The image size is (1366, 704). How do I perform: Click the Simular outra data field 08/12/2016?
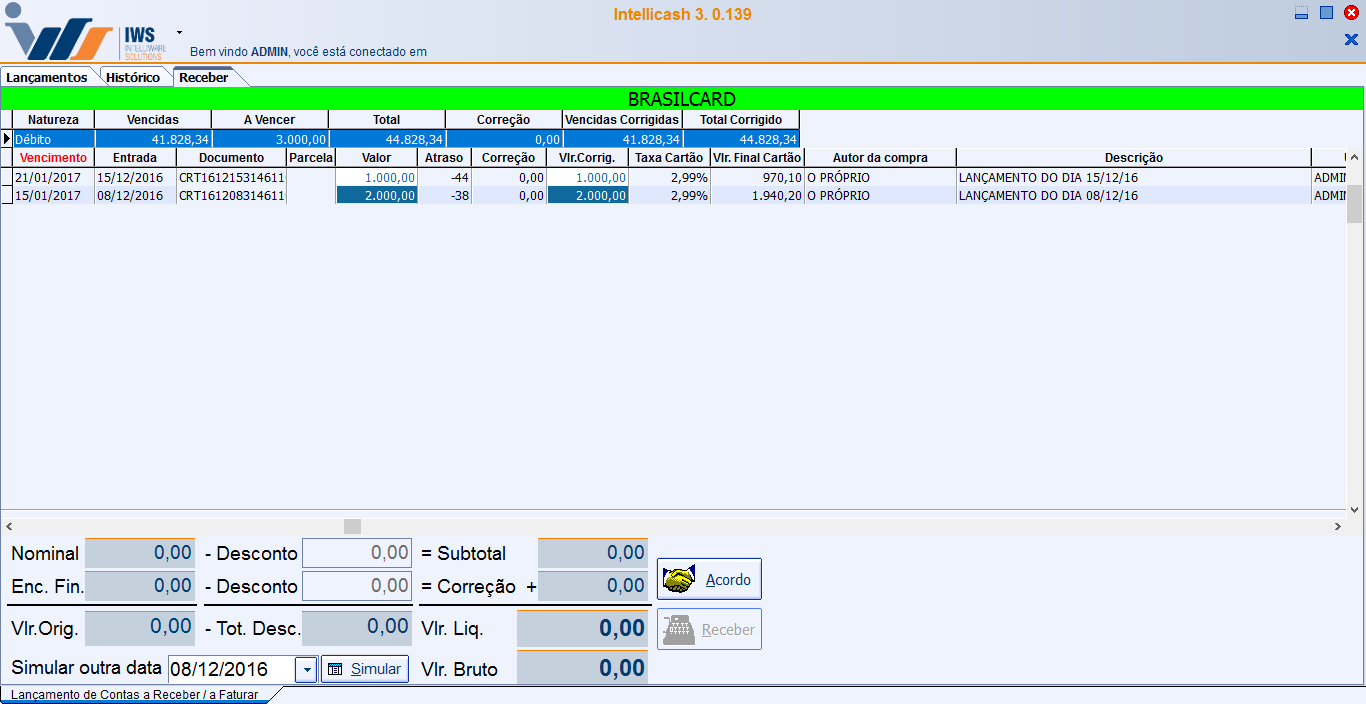[x=231, y=669]
